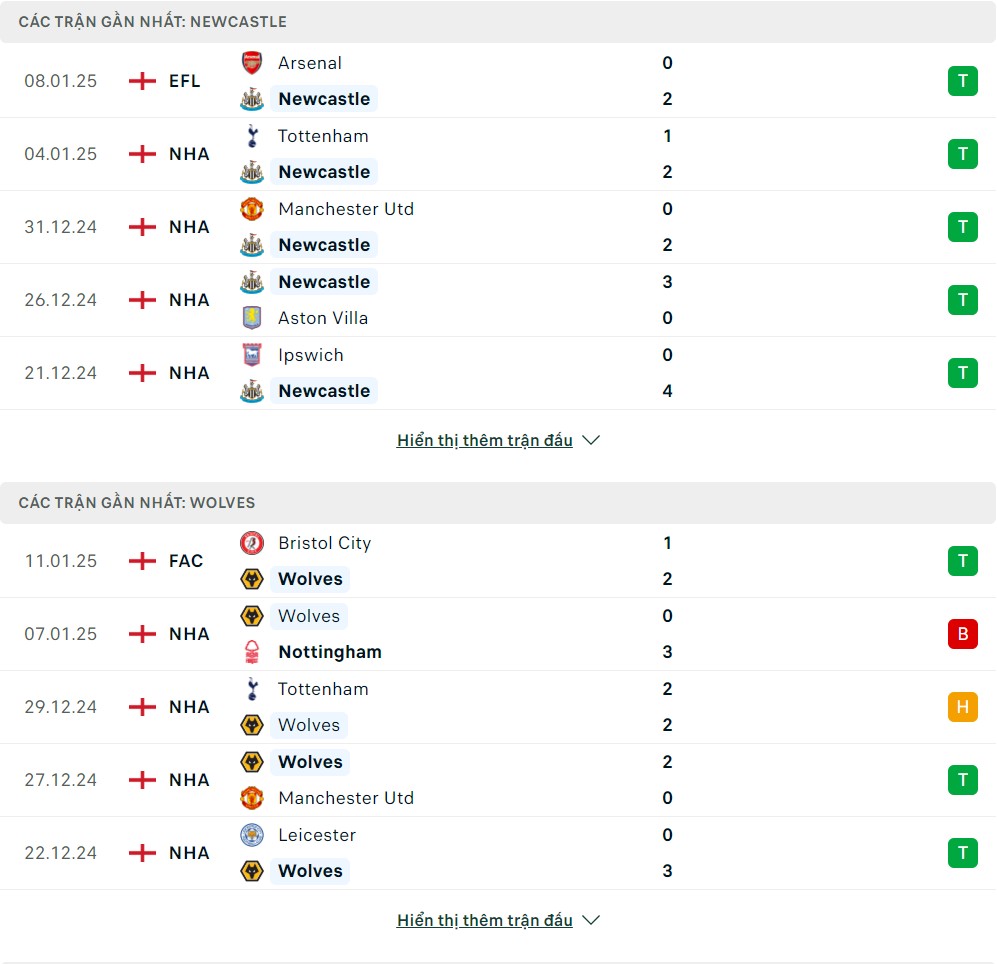Expand more Newcastle matches chevron

(591, 440)
